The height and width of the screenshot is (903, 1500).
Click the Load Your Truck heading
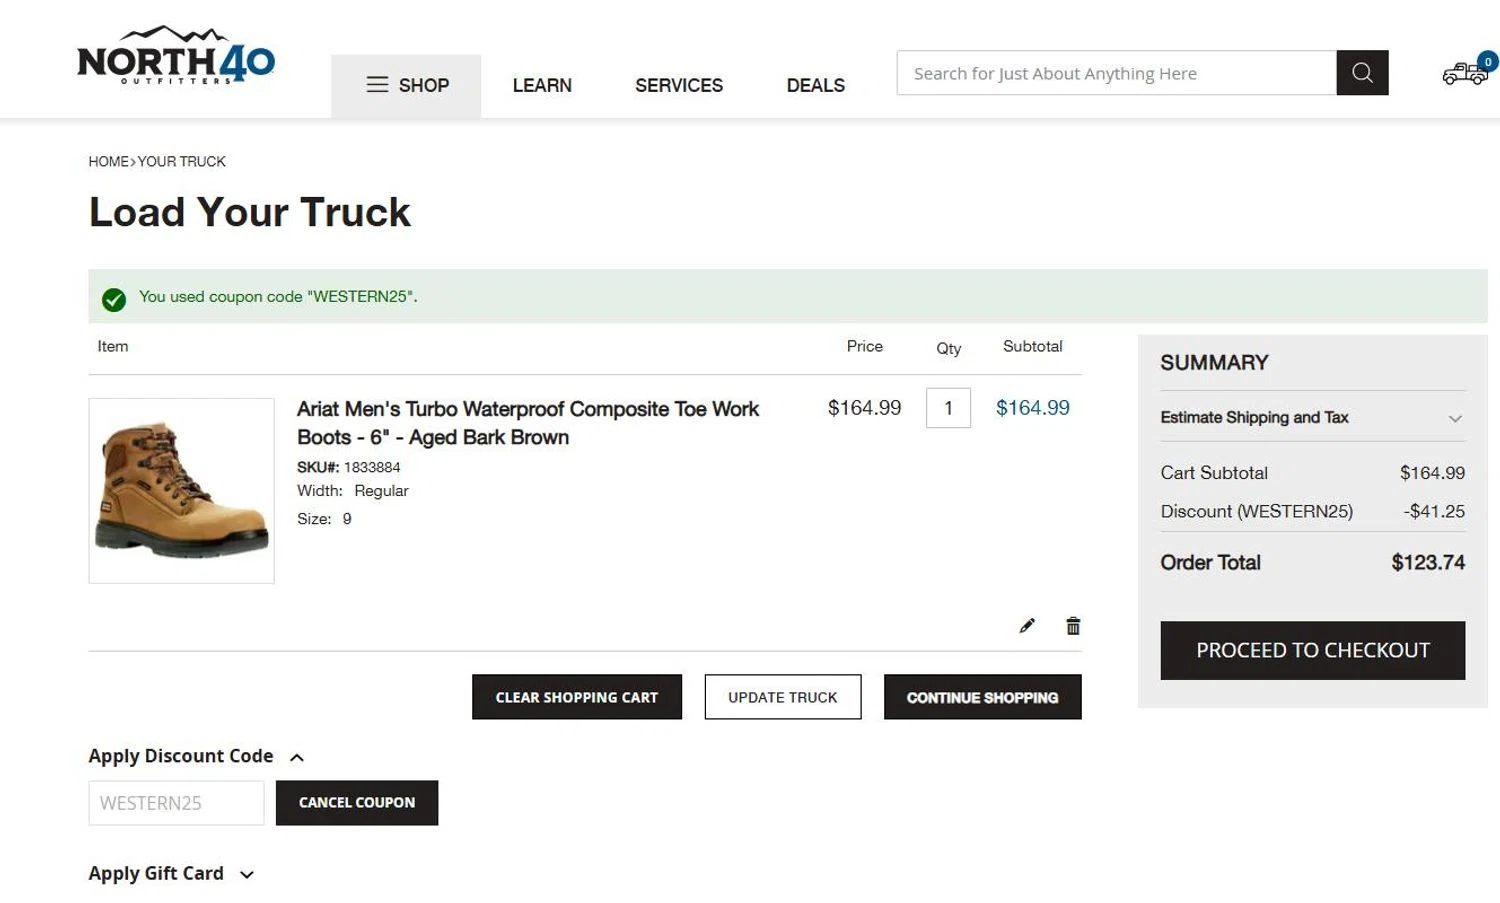tap(250, 212)
